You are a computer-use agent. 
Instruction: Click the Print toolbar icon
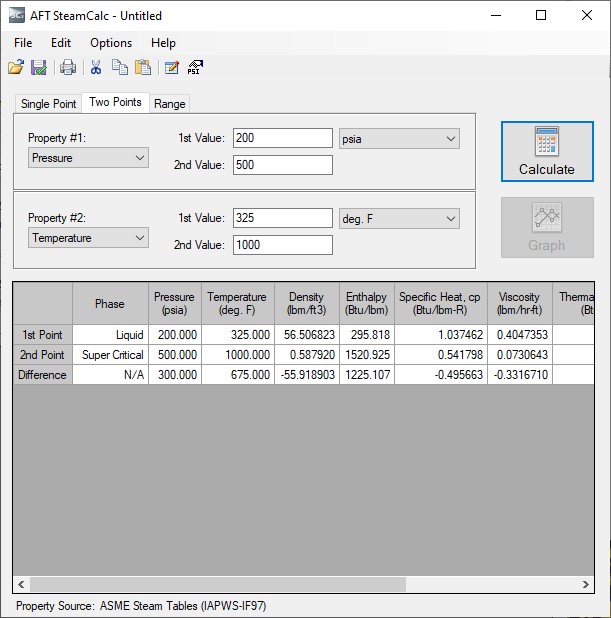68,67
